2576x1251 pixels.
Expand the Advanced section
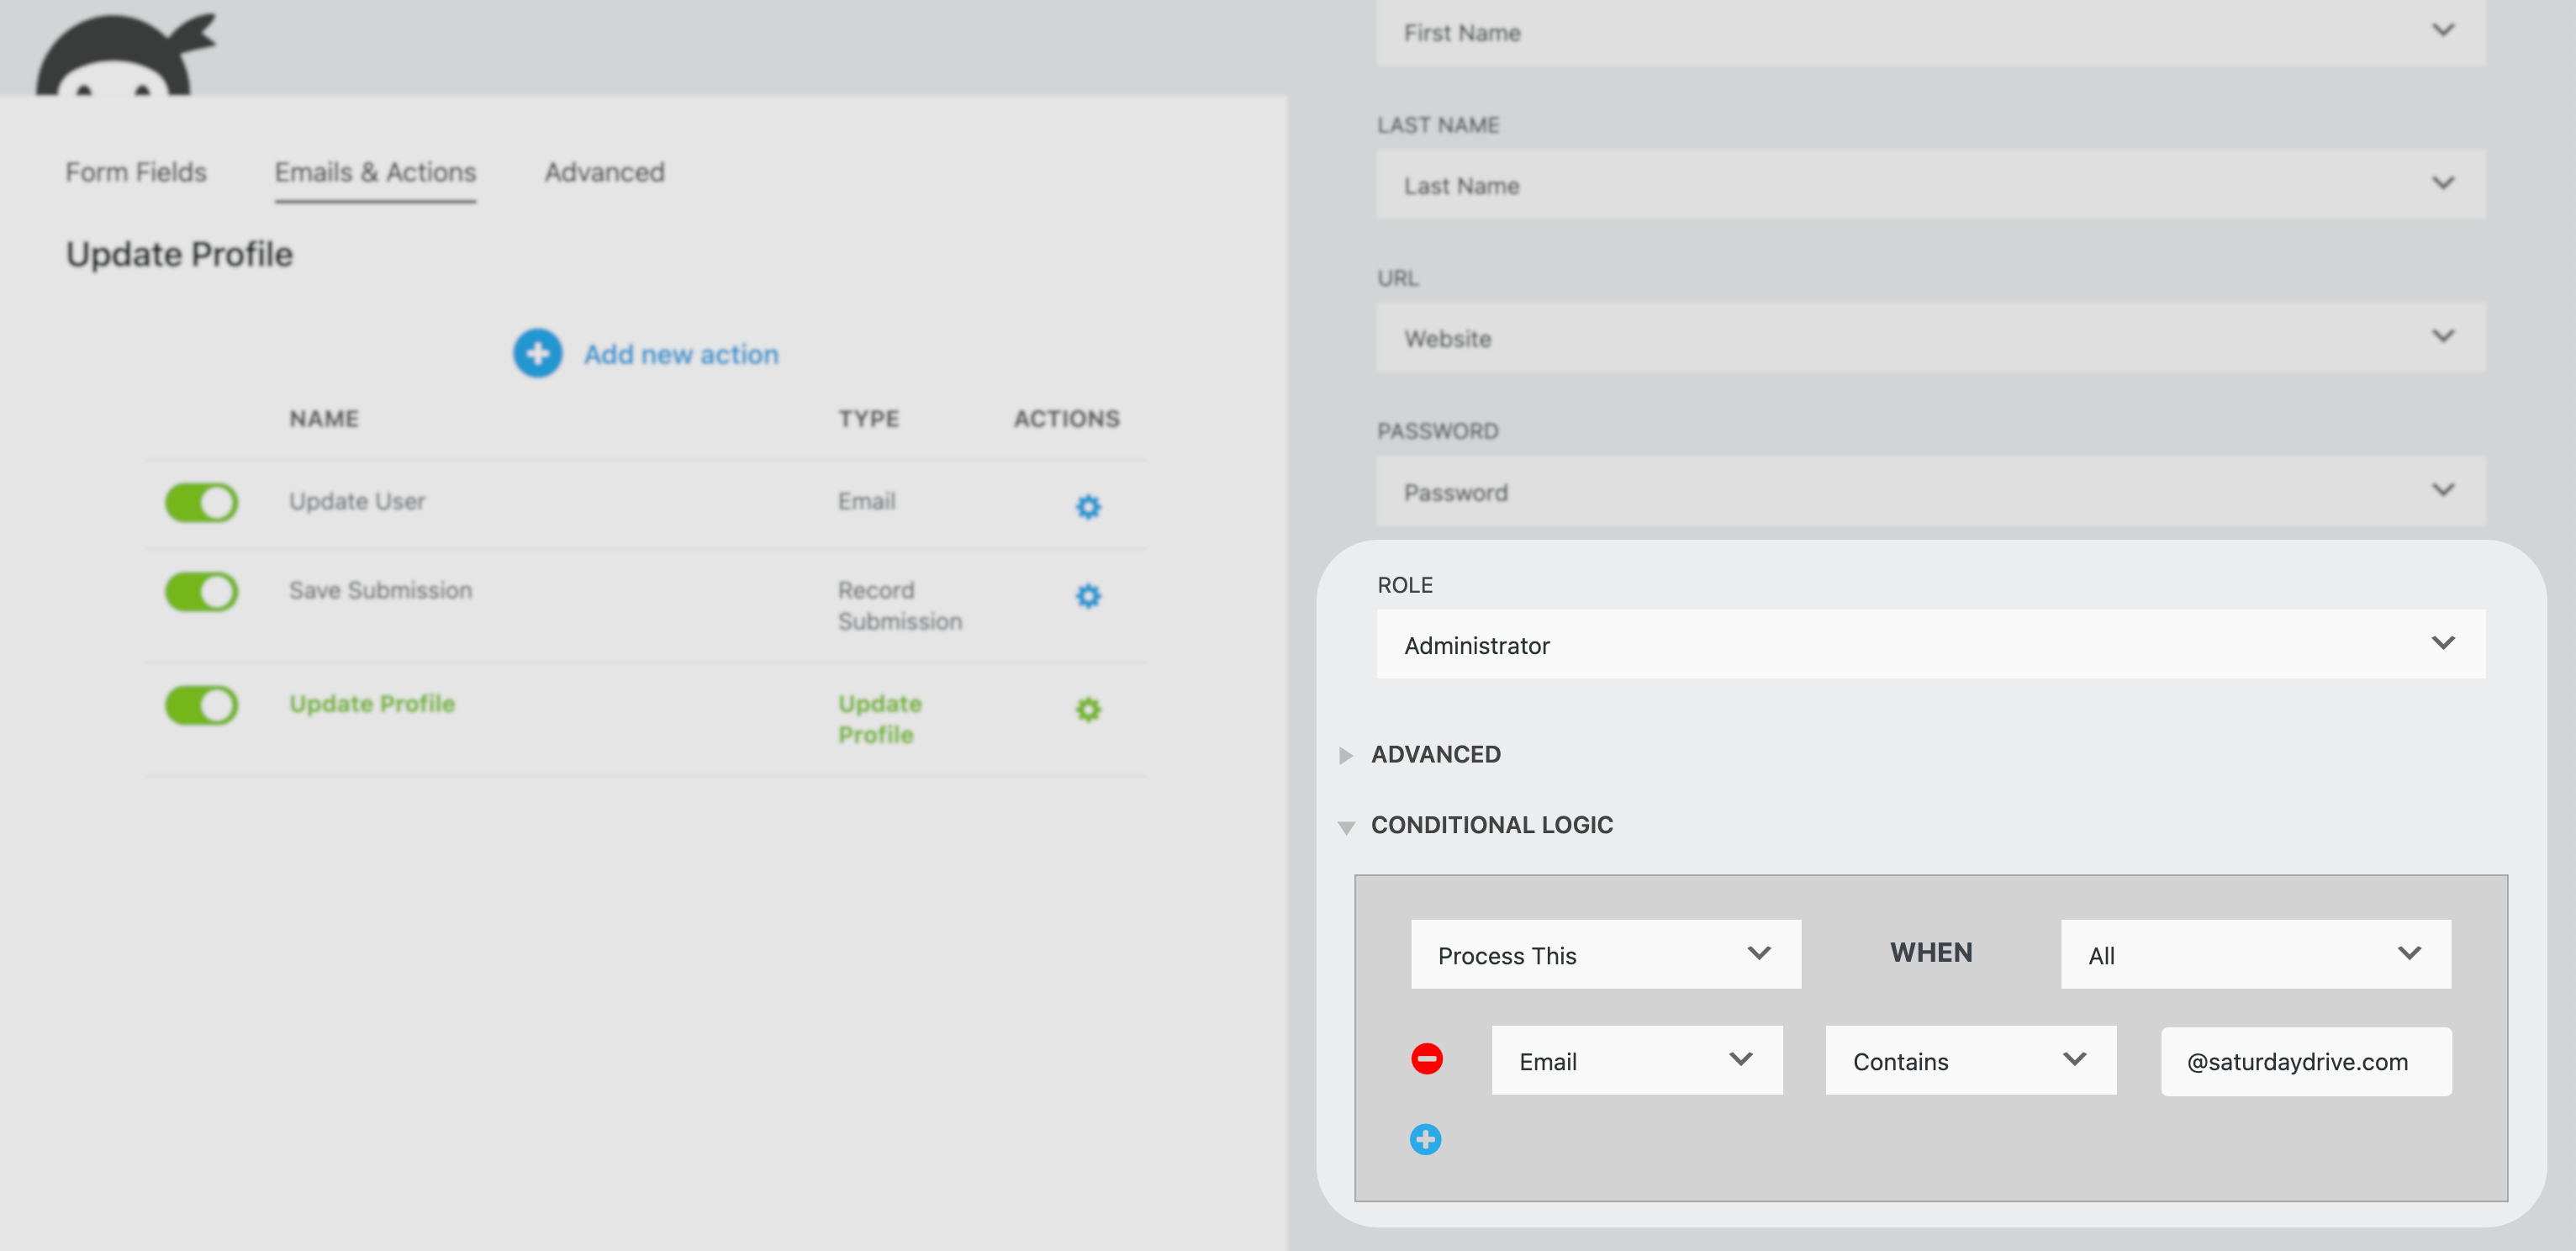pos(1434,754)
